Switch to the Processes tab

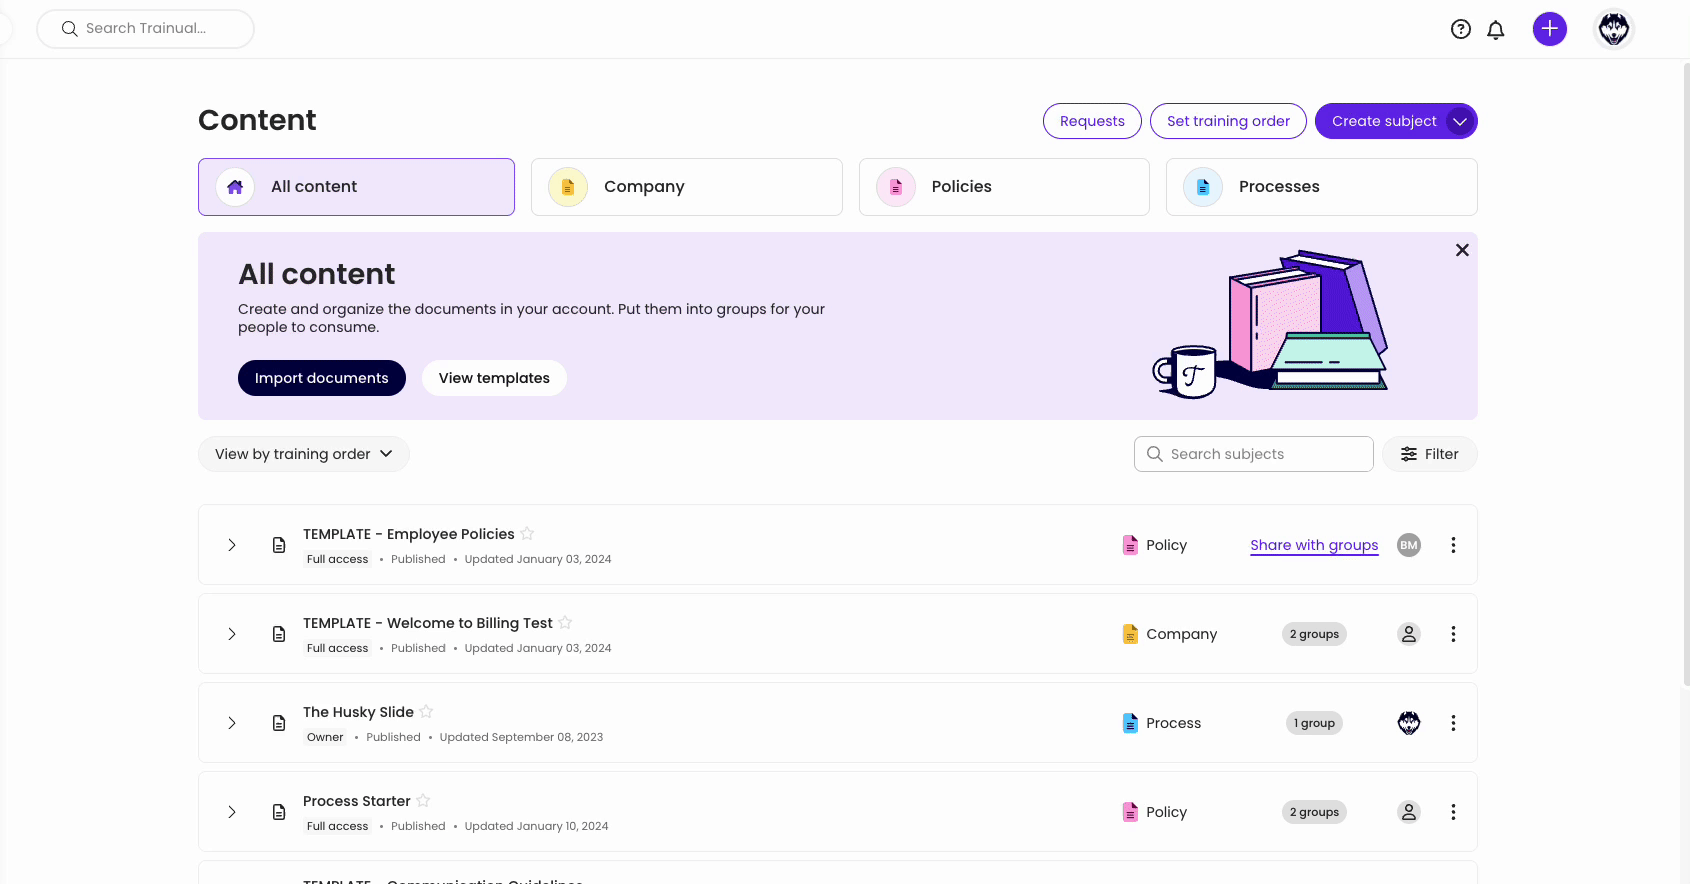1322,187
